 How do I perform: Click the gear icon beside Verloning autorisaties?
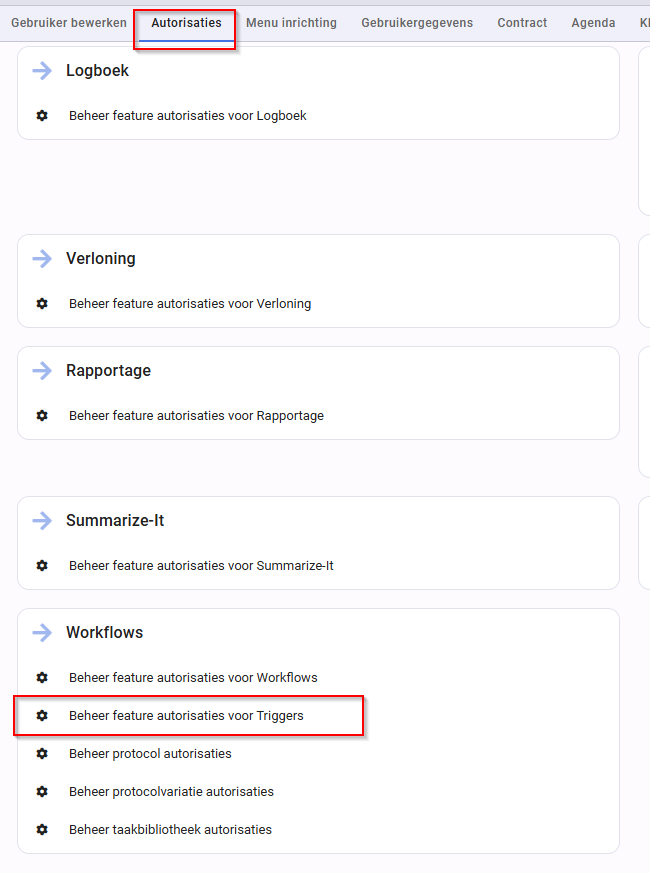tap(42, 303)
